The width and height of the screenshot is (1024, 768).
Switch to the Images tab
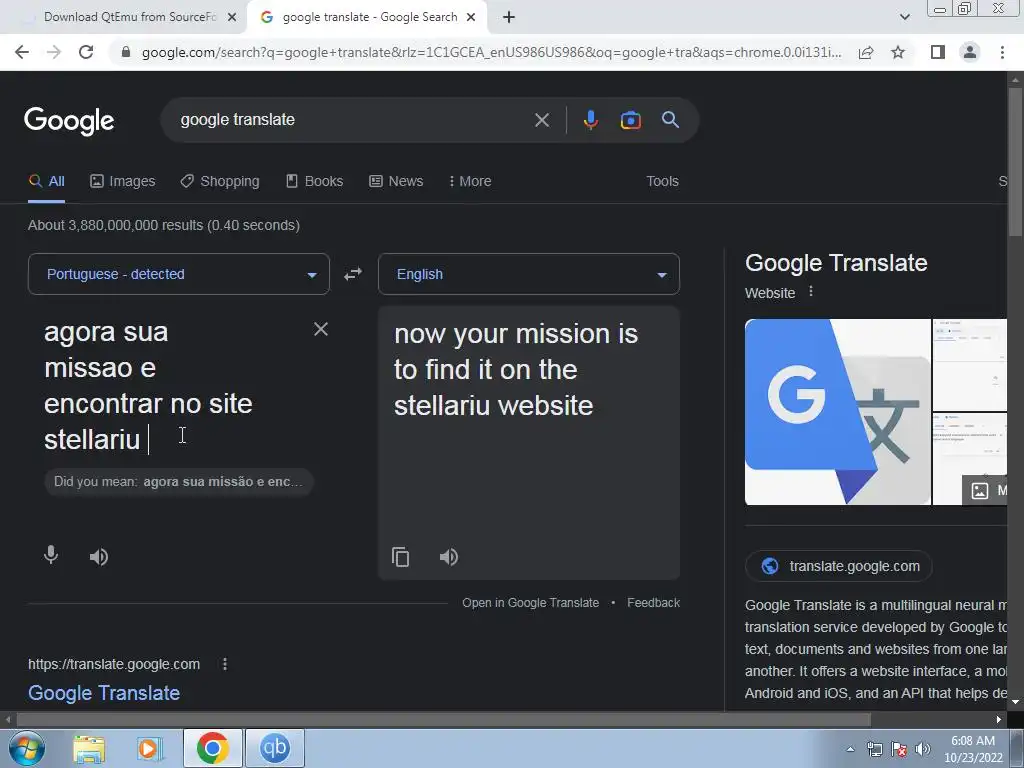123,182
